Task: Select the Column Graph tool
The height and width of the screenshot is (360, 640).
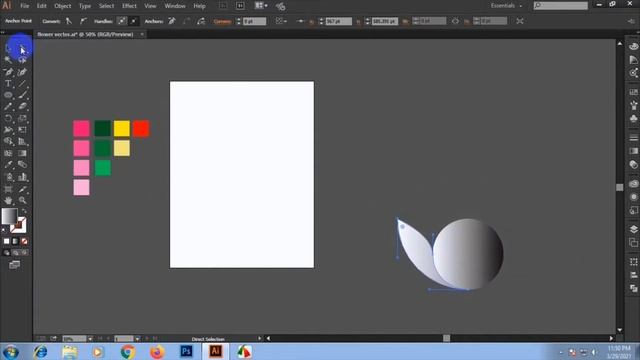Action: [22, 177]
